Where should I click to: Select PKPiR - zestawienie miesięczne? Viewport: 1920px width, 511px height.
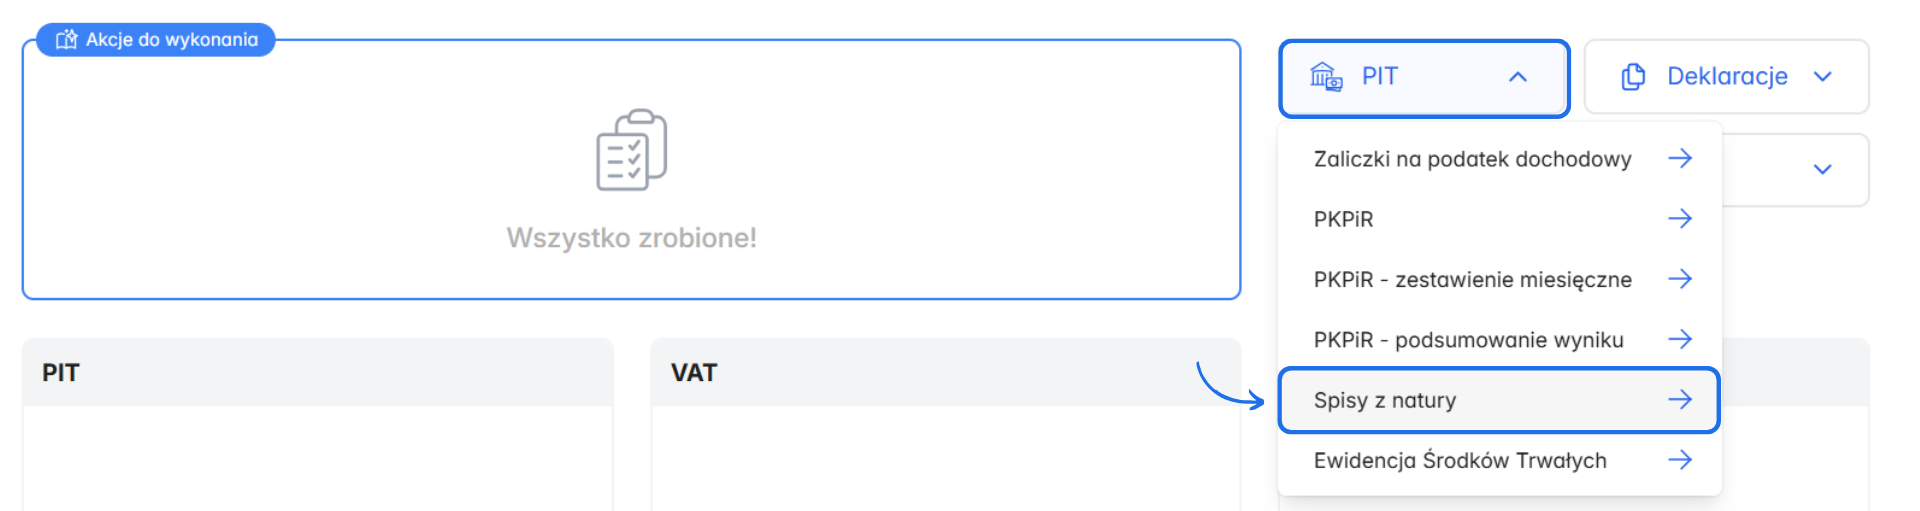1472,280
